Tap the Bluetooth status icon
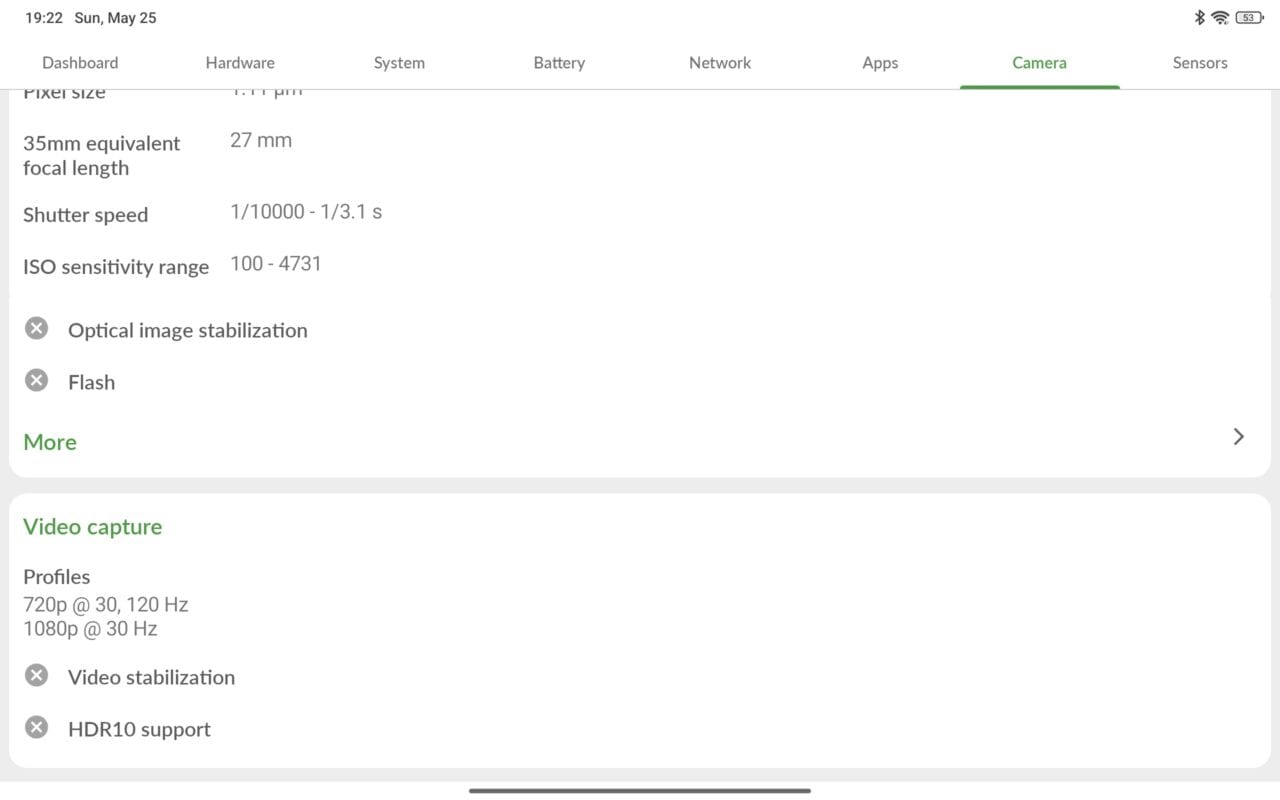This screenshot has width=1280, height=800. [x=1199, y=17]
